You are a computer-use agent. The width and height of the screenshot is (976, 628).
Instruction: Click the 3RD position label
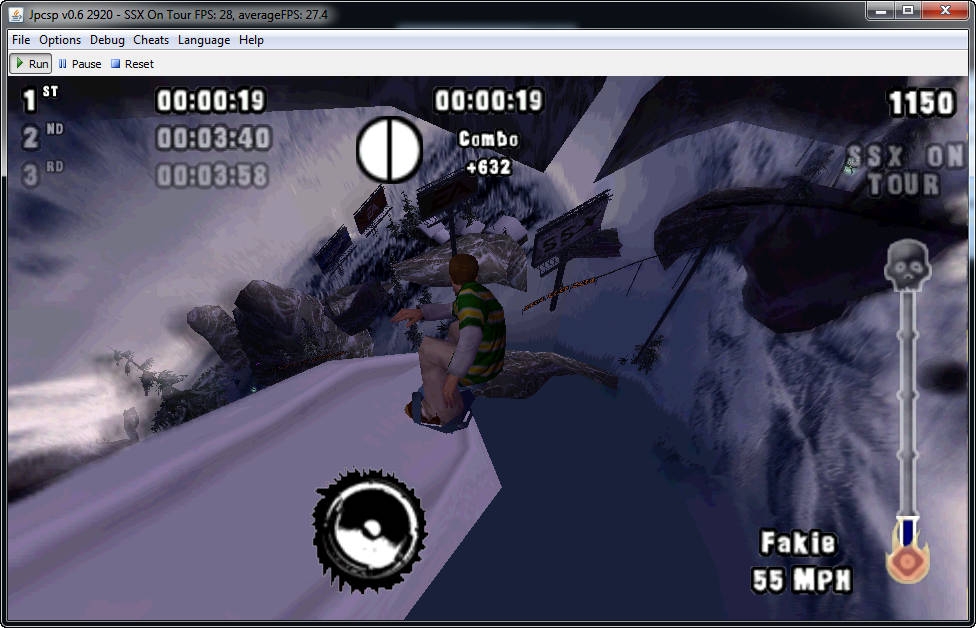pos(42,174)
